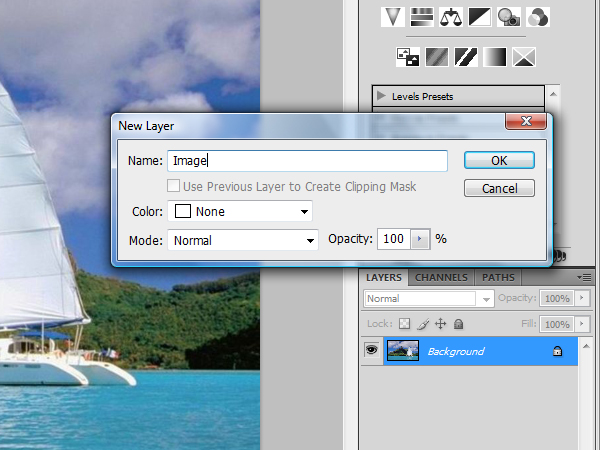Click the lock image pixels brush icon
The height and width of the screenshot is (450, 600).
[x=423, y=324]
